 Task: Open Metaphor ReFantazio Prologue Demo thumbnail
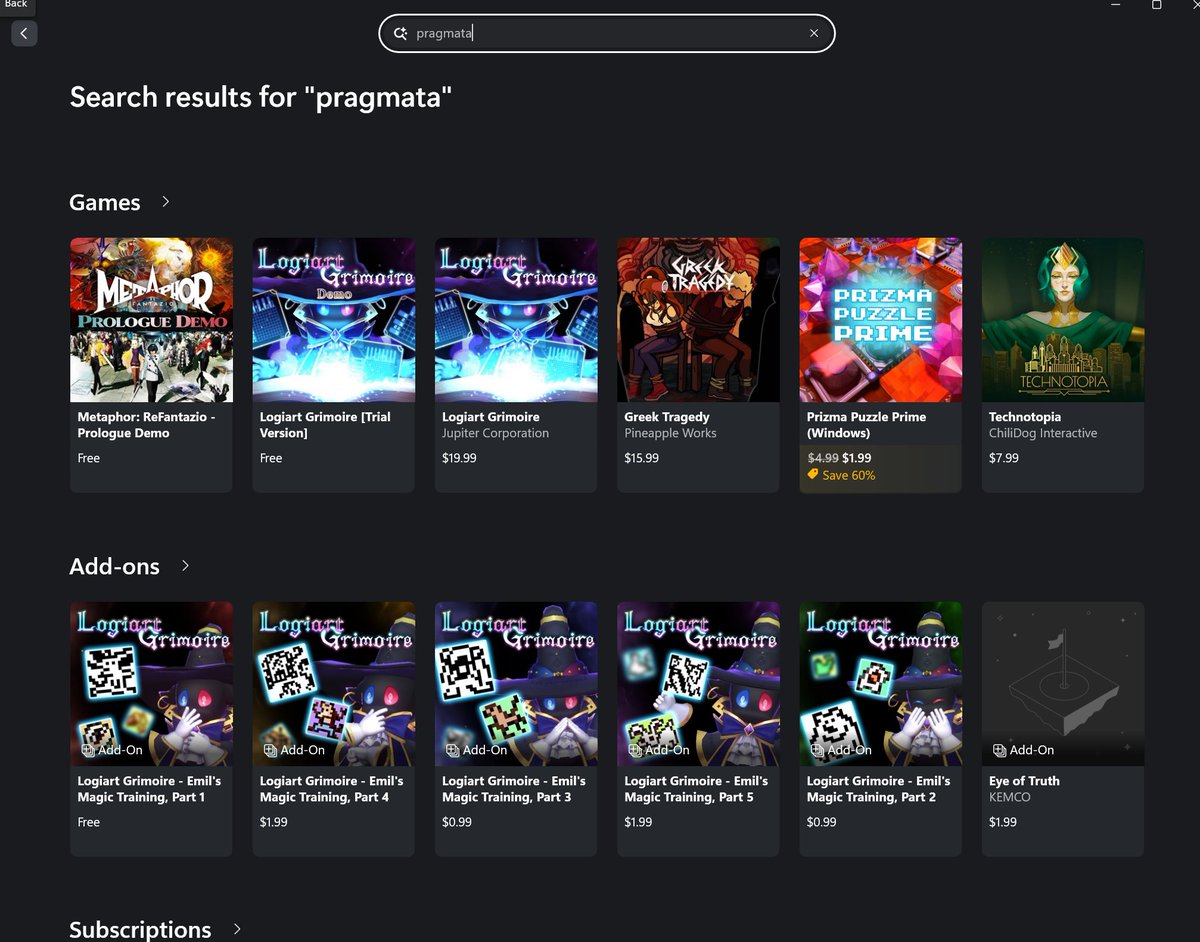[x=151, y=320]
